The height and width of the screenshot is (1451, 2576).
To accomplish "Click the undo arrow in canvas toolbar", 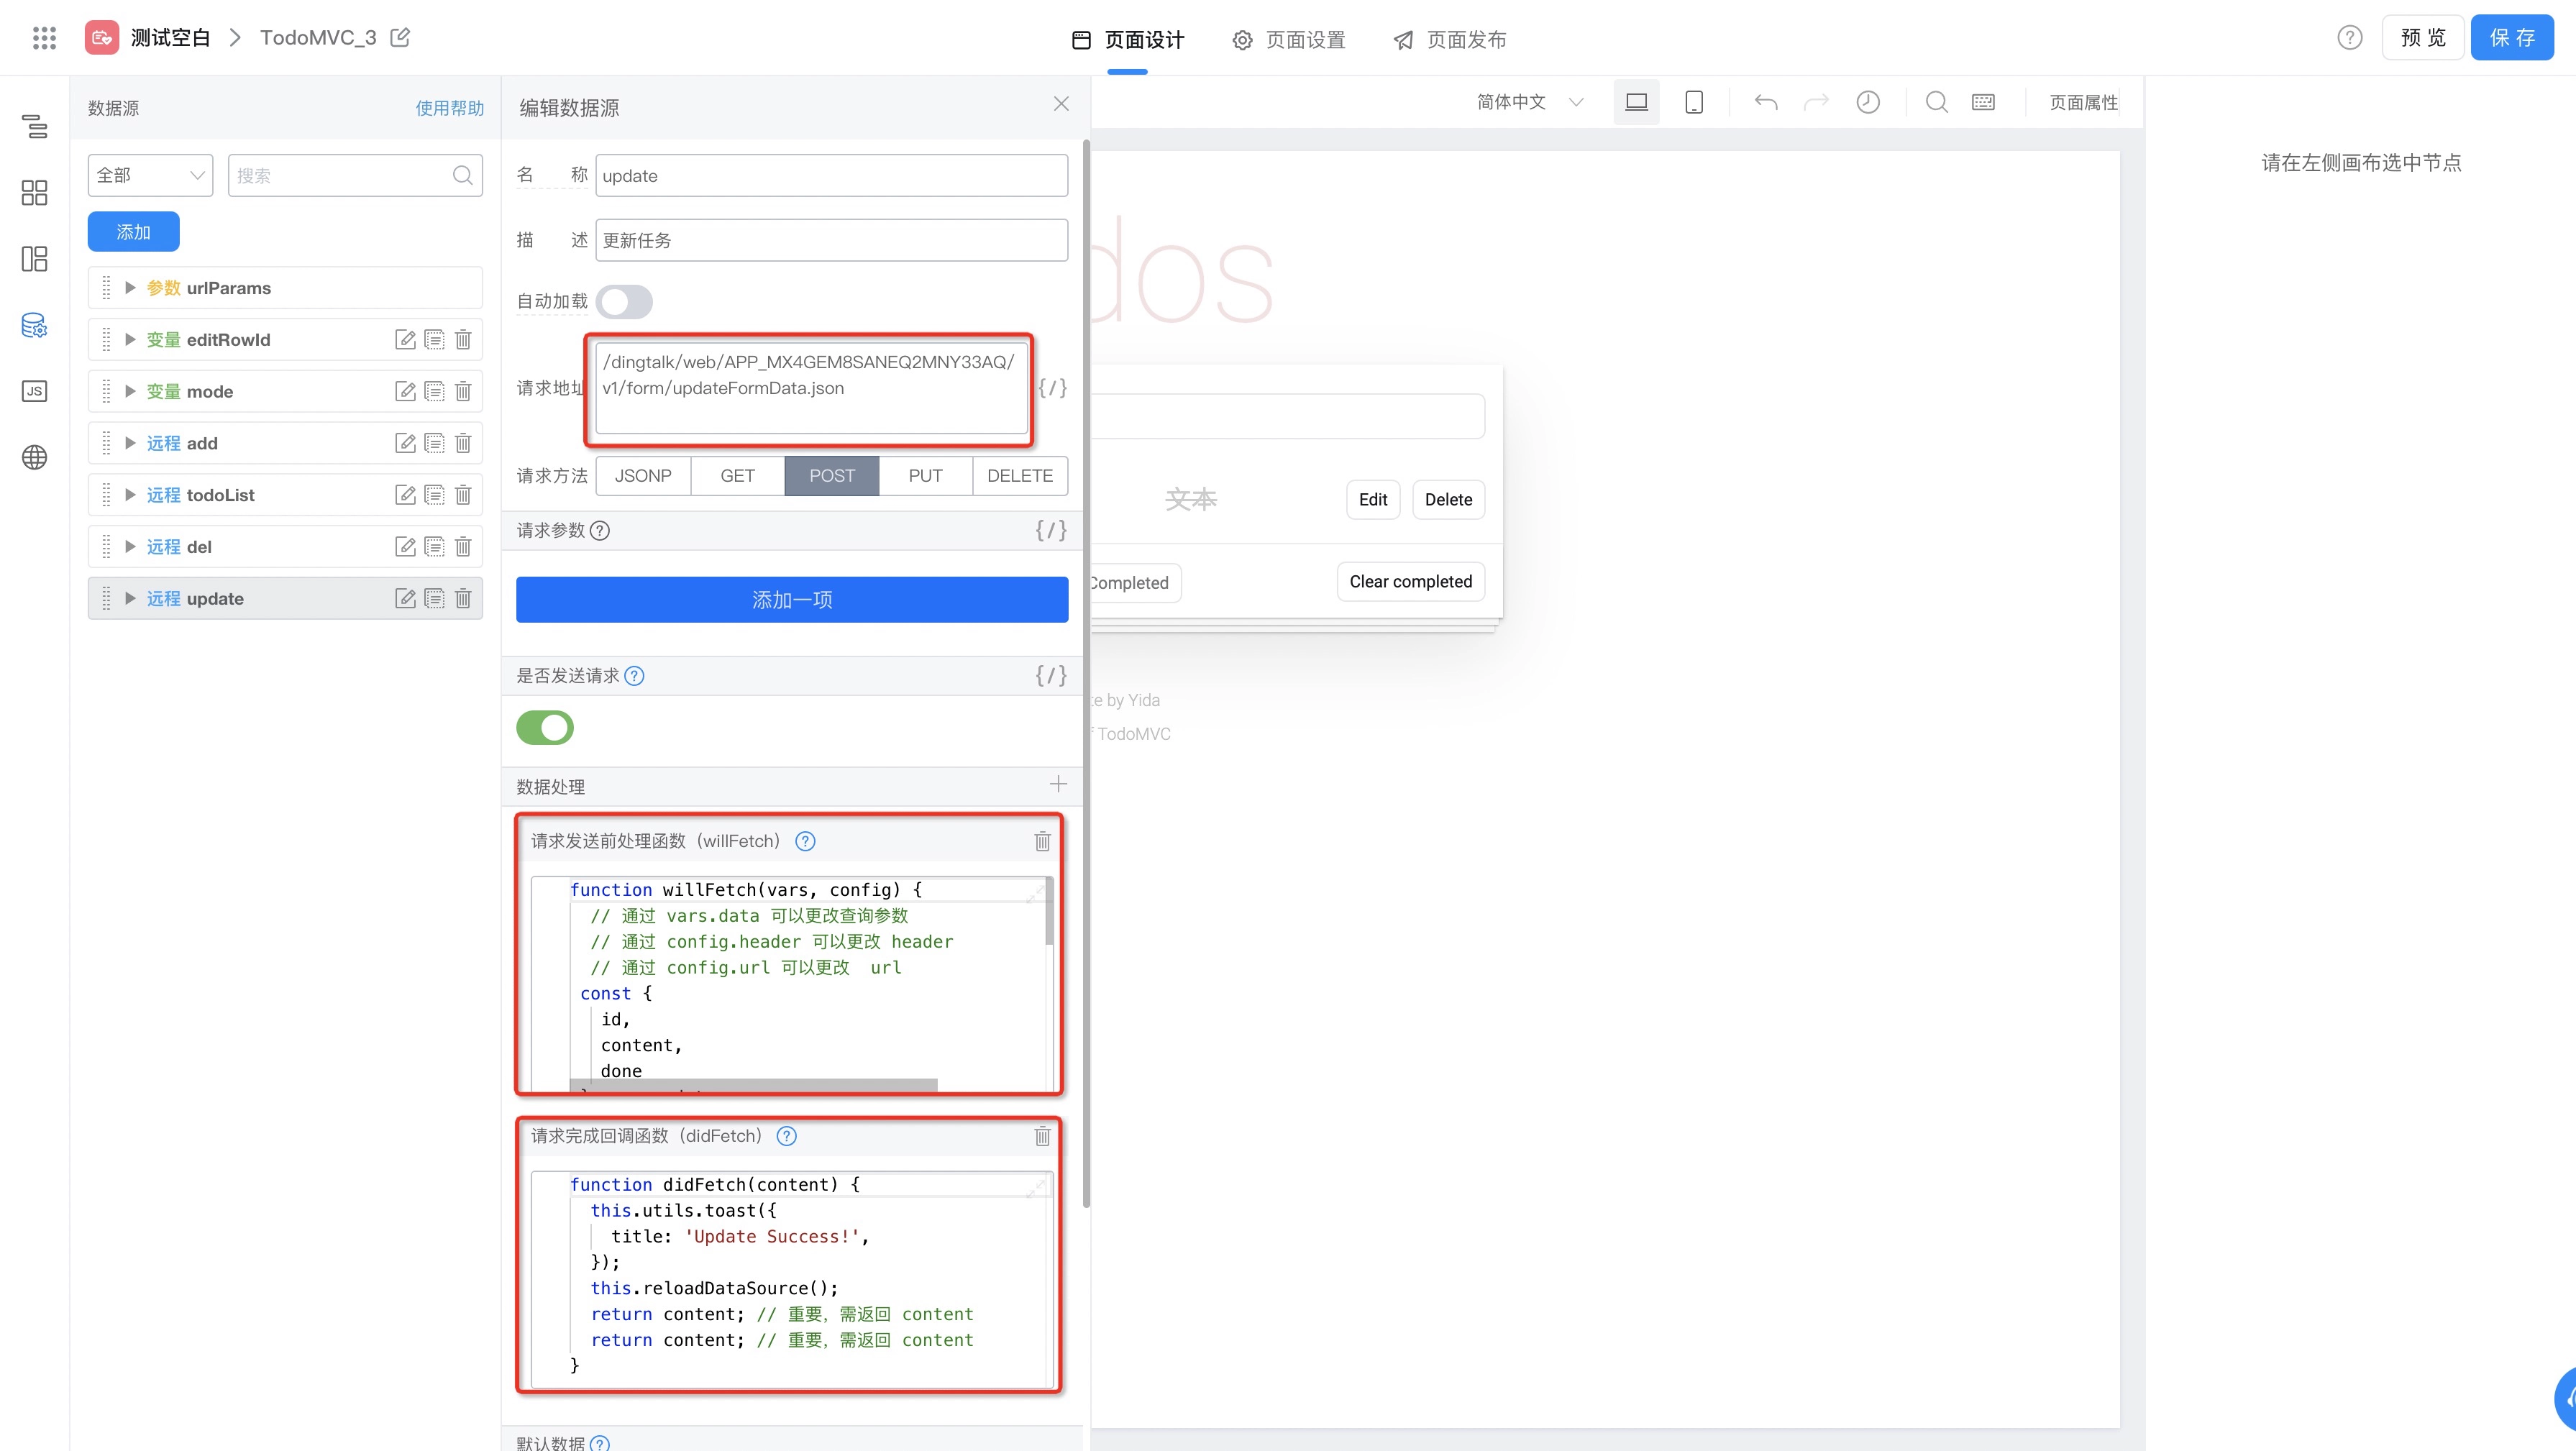I will pos(1766,102).
